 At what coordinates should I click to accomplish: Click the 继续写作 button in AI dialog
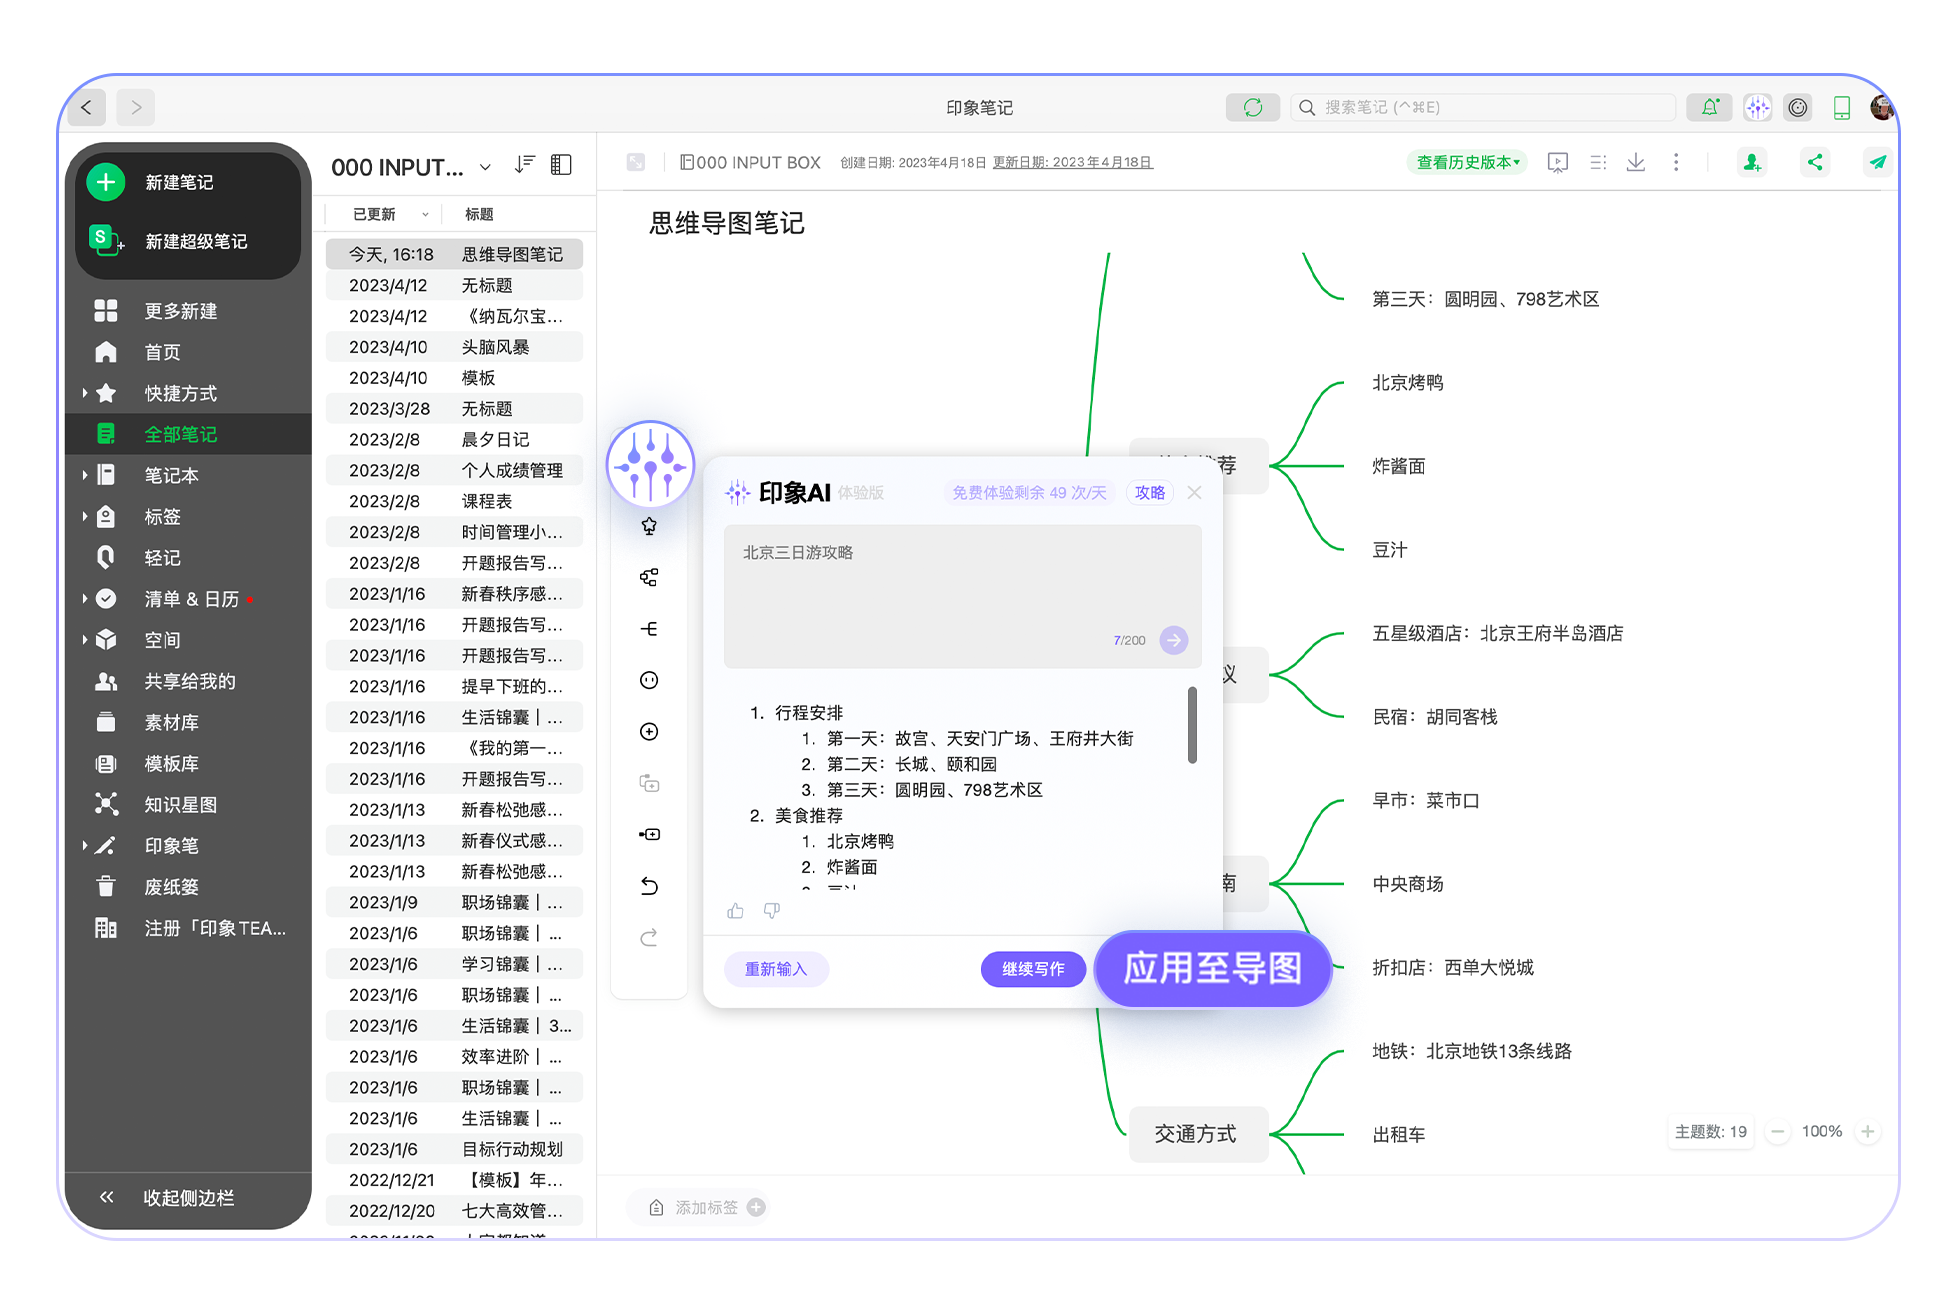[1033, 968]
